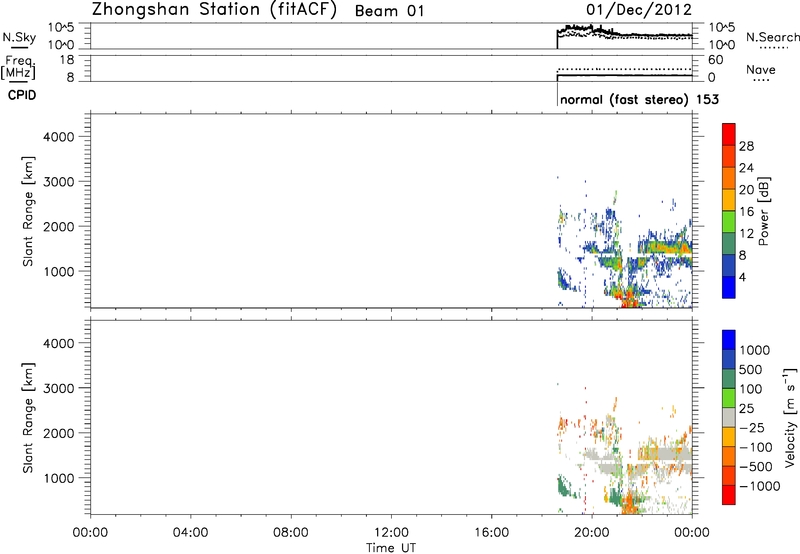Image resolution: width=800 pixels, height=554 pixels.
Task: Click the "04:00" time tick label
Action: (x=190, y=533)
